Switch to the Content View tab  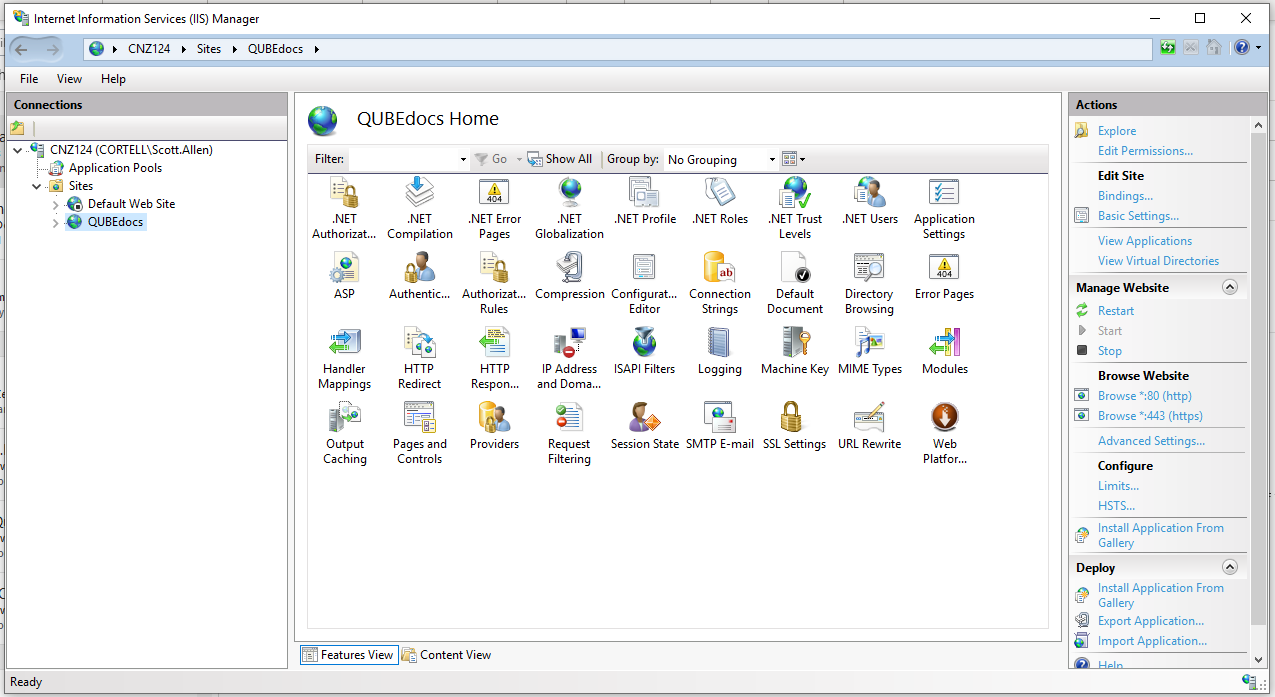pyautogui.click(x=447, y=655)
